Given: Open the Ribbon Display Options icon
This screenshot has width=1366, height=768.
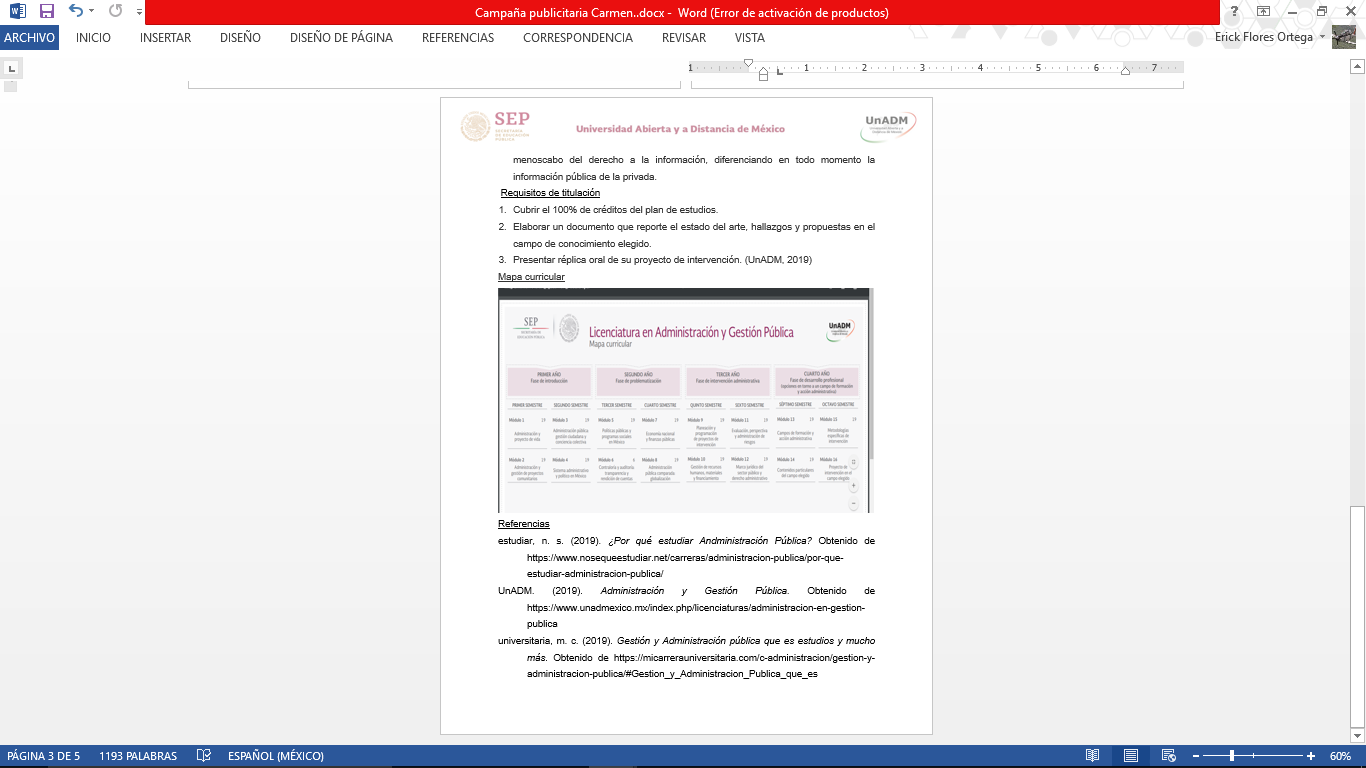Looking at the screenshot, I should point(1264,12).
